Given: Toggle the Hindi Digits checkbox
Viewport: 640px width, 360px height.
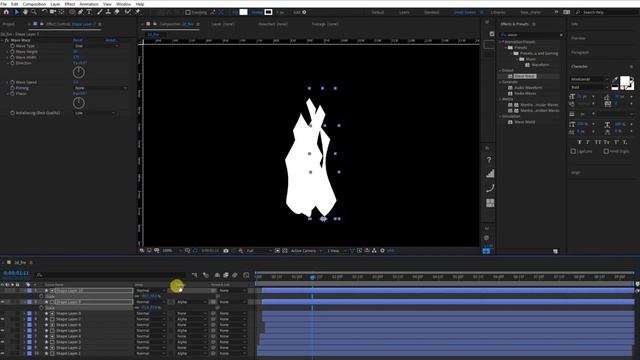Looking at the screenshot, I should point(606,151).
